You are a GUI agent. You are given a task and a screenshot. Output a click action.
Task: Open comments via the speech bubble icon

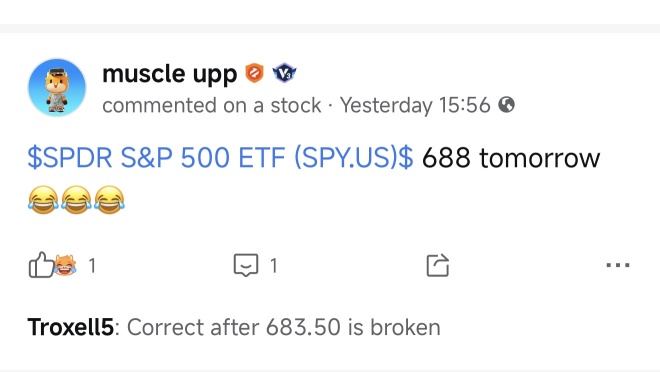[x=246, y=265]
